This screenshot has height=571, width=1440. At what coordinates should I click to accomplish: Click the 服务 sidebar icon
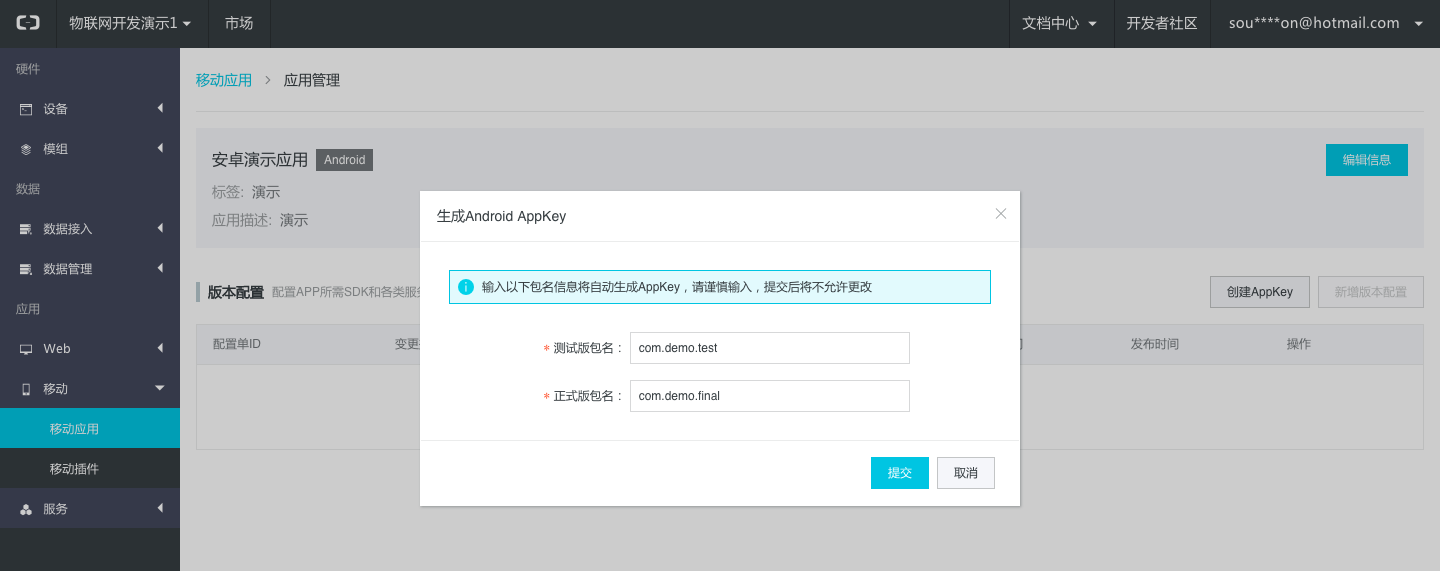tap(26, 509)
